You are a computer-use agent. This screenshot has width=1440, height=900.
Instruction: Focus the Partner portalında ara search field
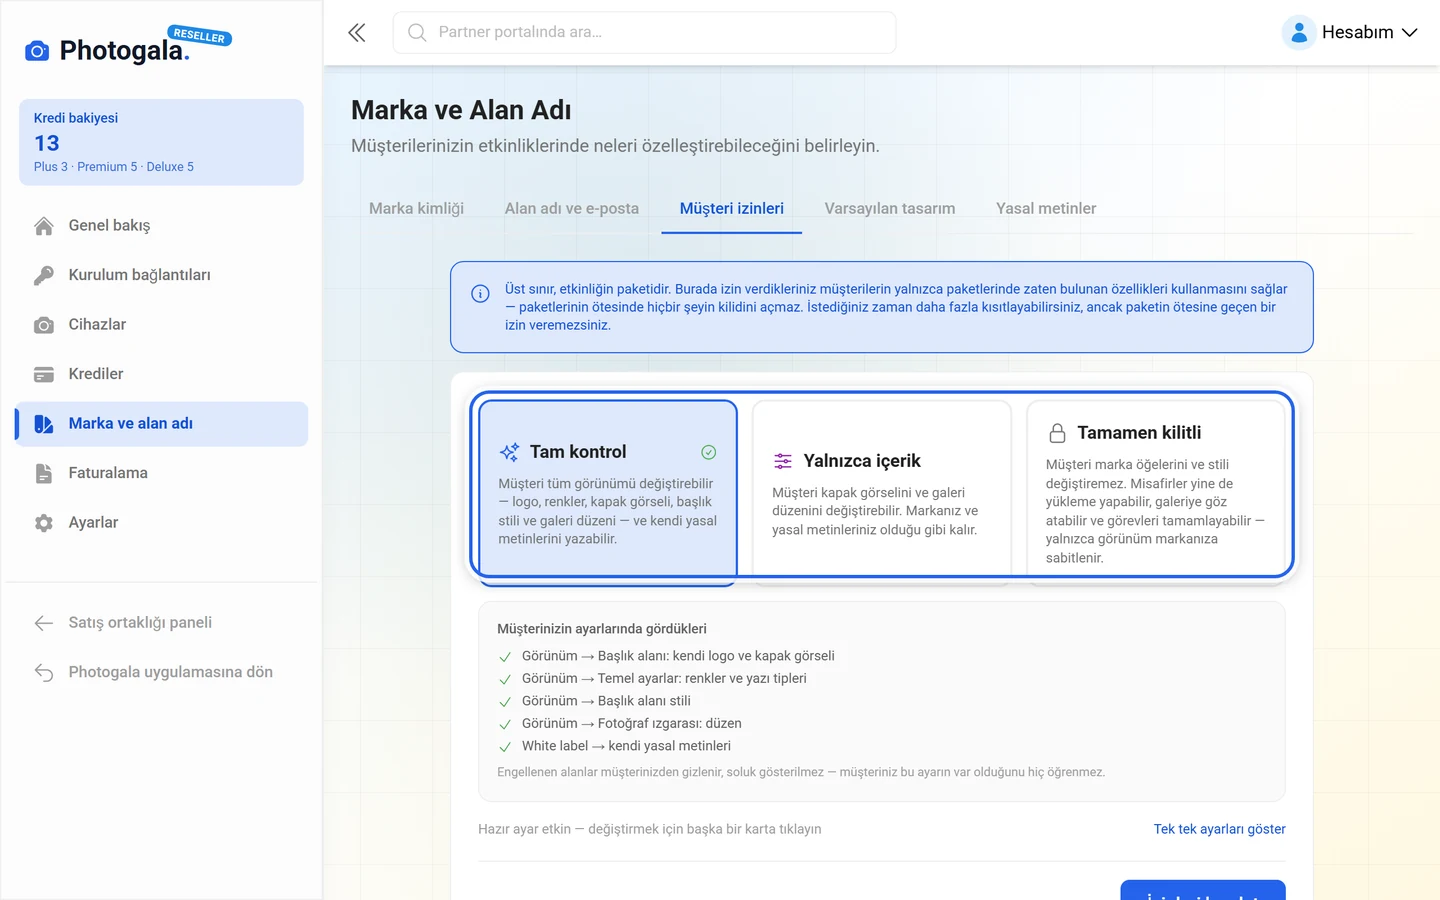pos(644,33)
